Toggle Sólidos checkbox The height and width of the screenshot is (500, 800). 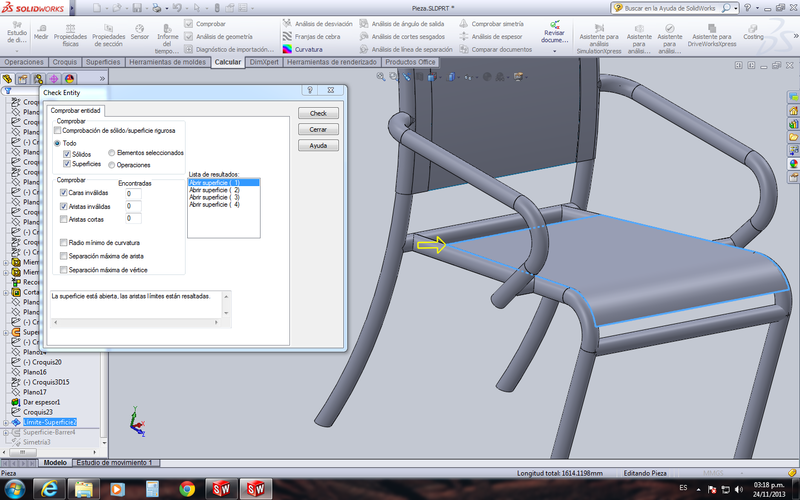[x=67, y=154]
